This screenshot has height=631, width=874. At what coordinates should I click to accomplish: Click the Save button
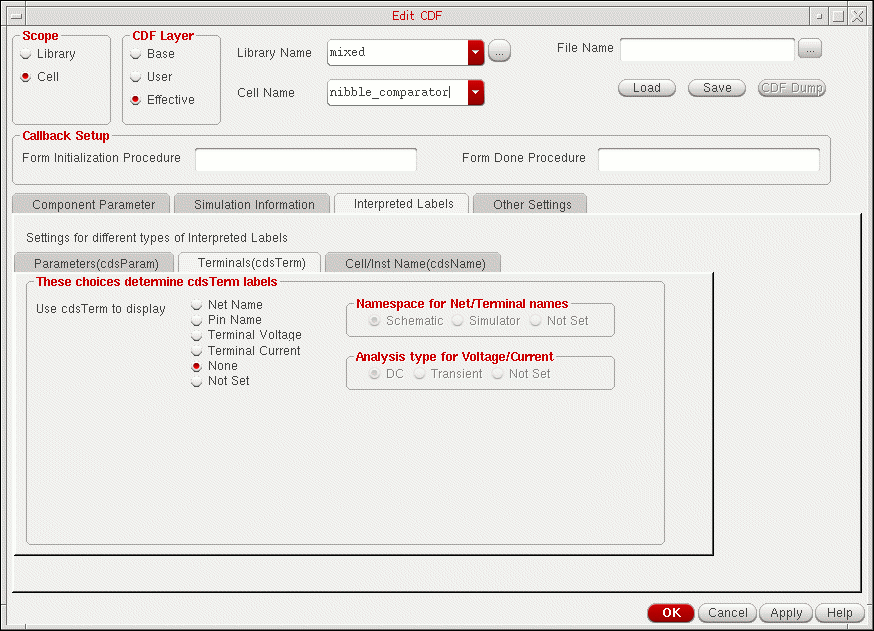(x=716, y=88)
